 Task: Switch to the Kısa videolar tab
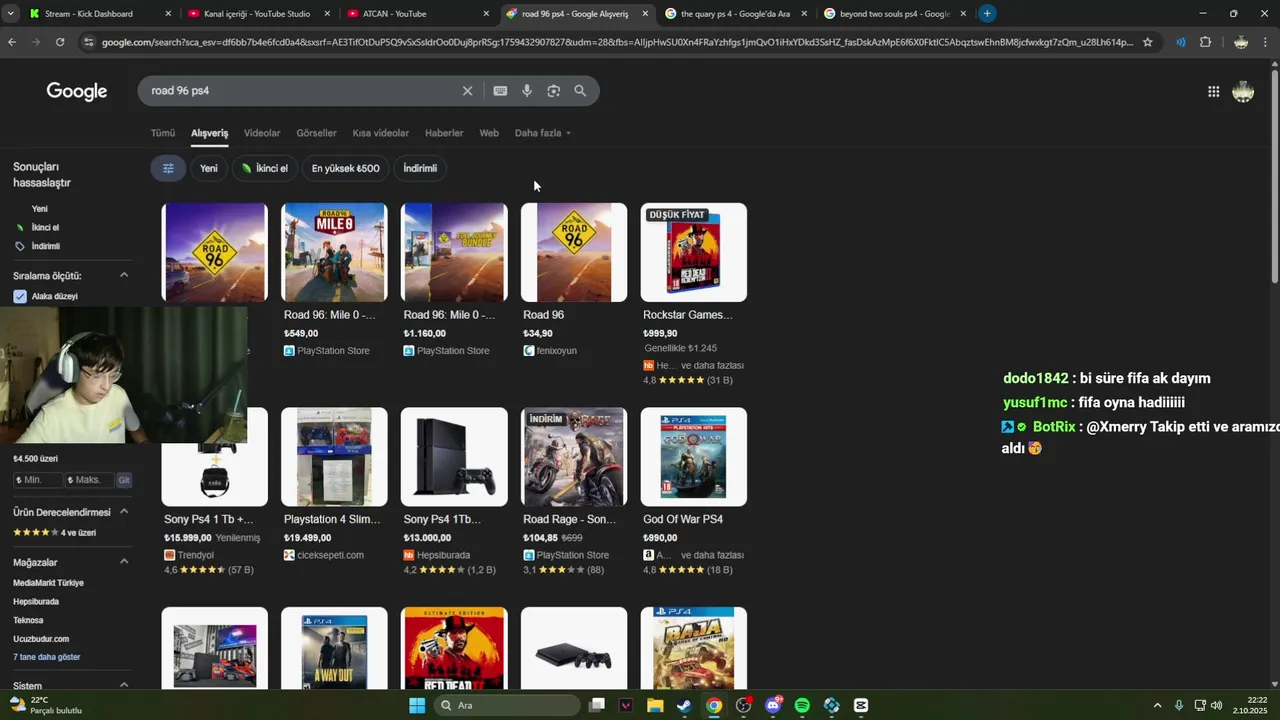[x=380, y=133]
